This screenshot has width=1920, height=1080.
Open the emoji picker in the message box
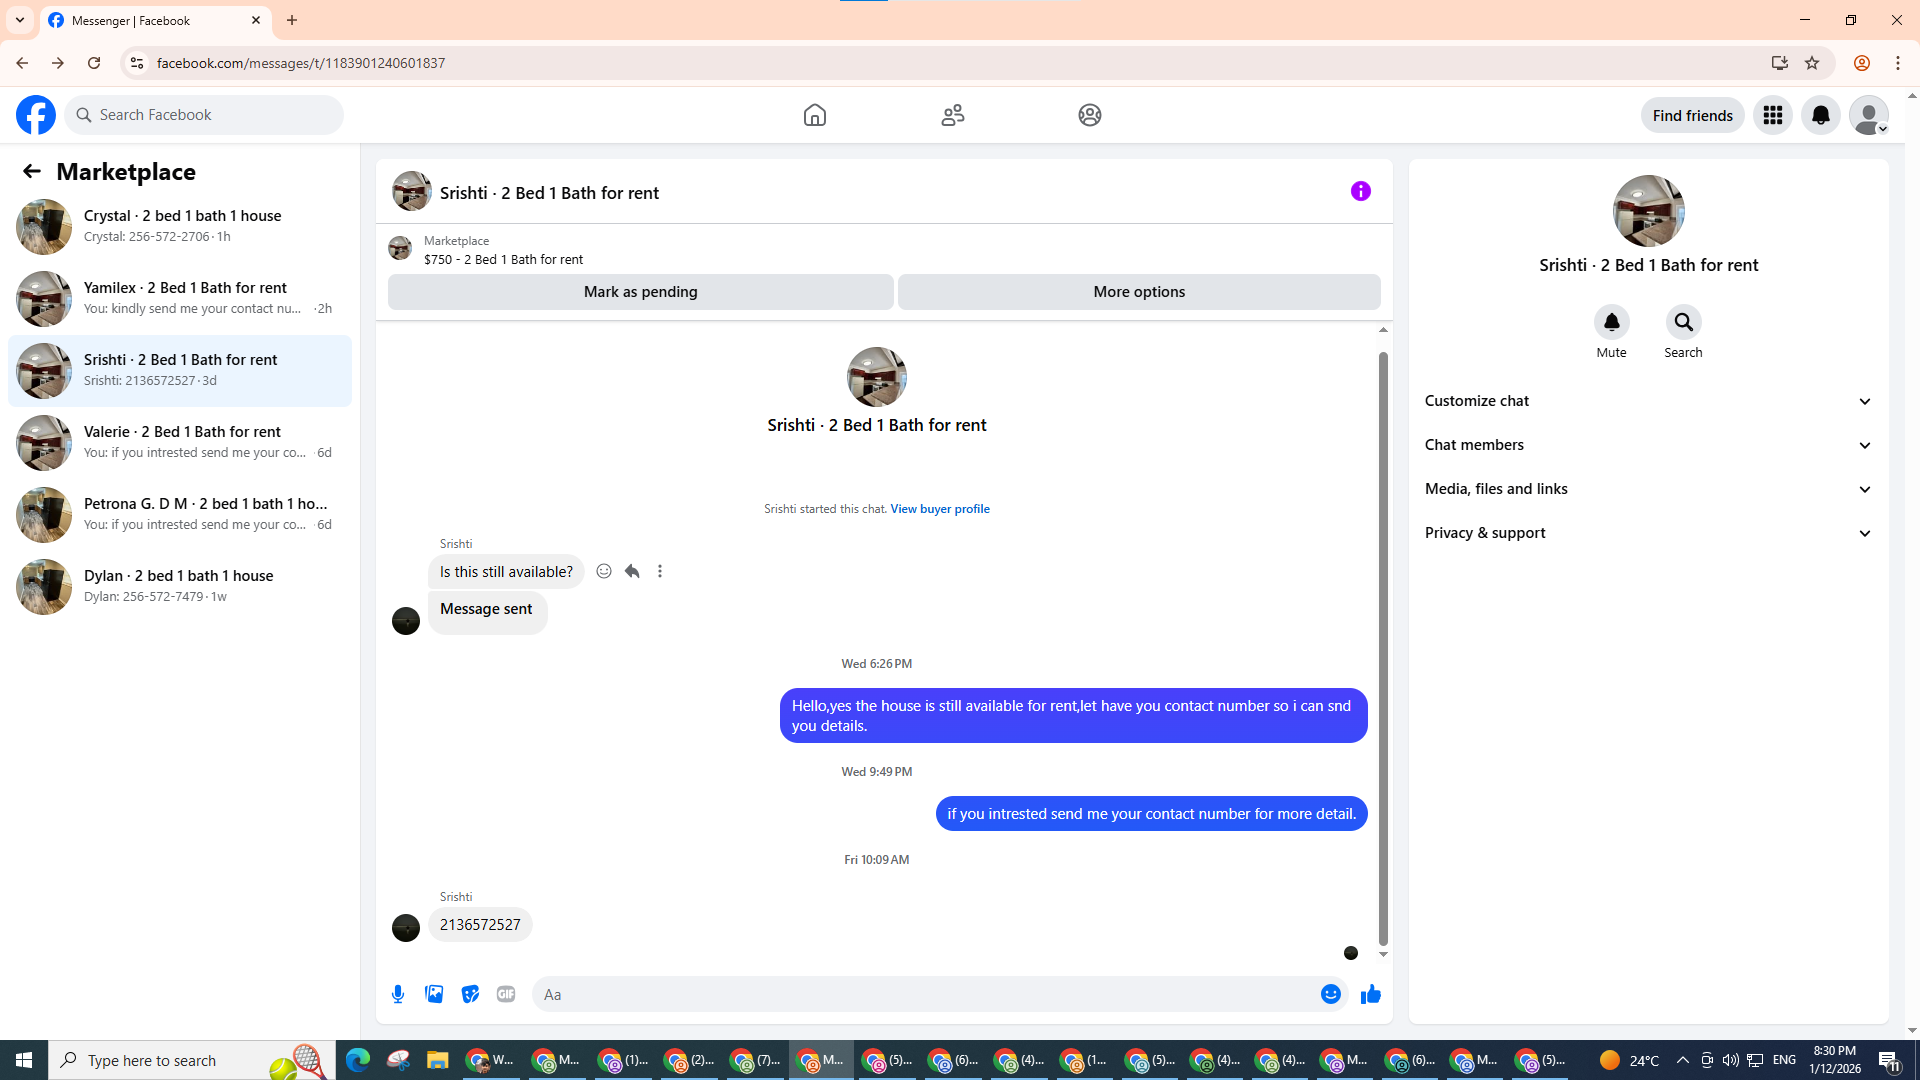1330,994
